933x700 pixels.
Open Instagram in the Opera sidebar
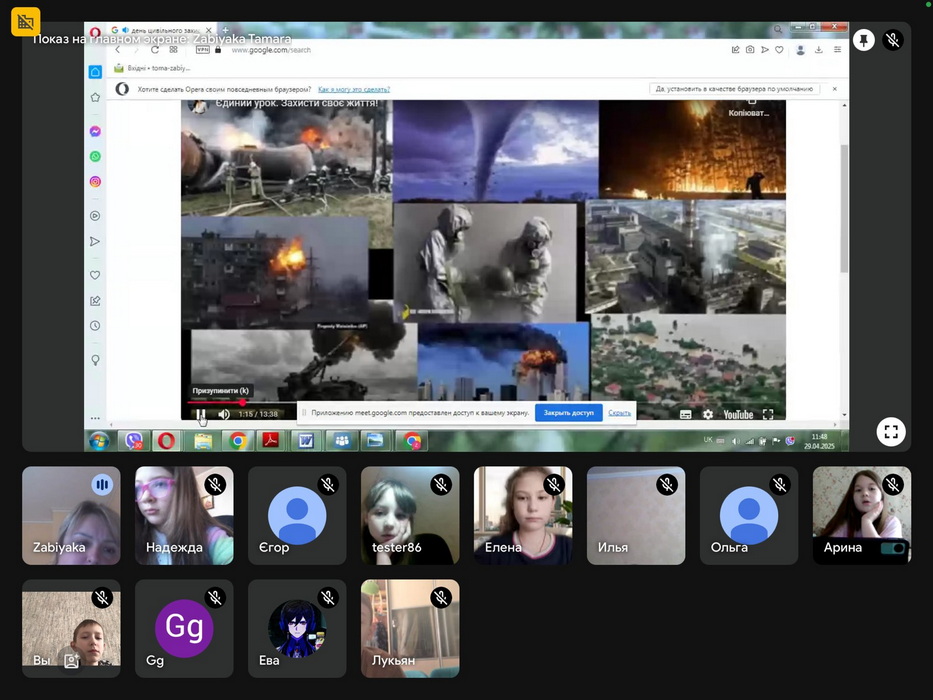(95, 182)
